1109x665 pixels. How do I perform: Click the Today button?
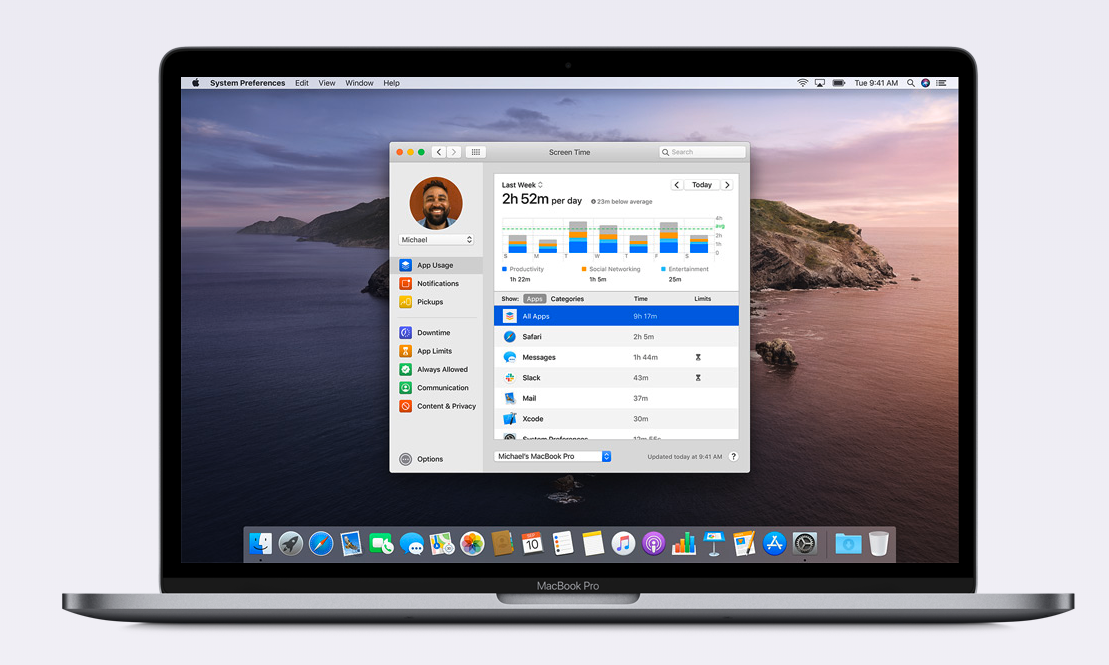click(702, 185)
